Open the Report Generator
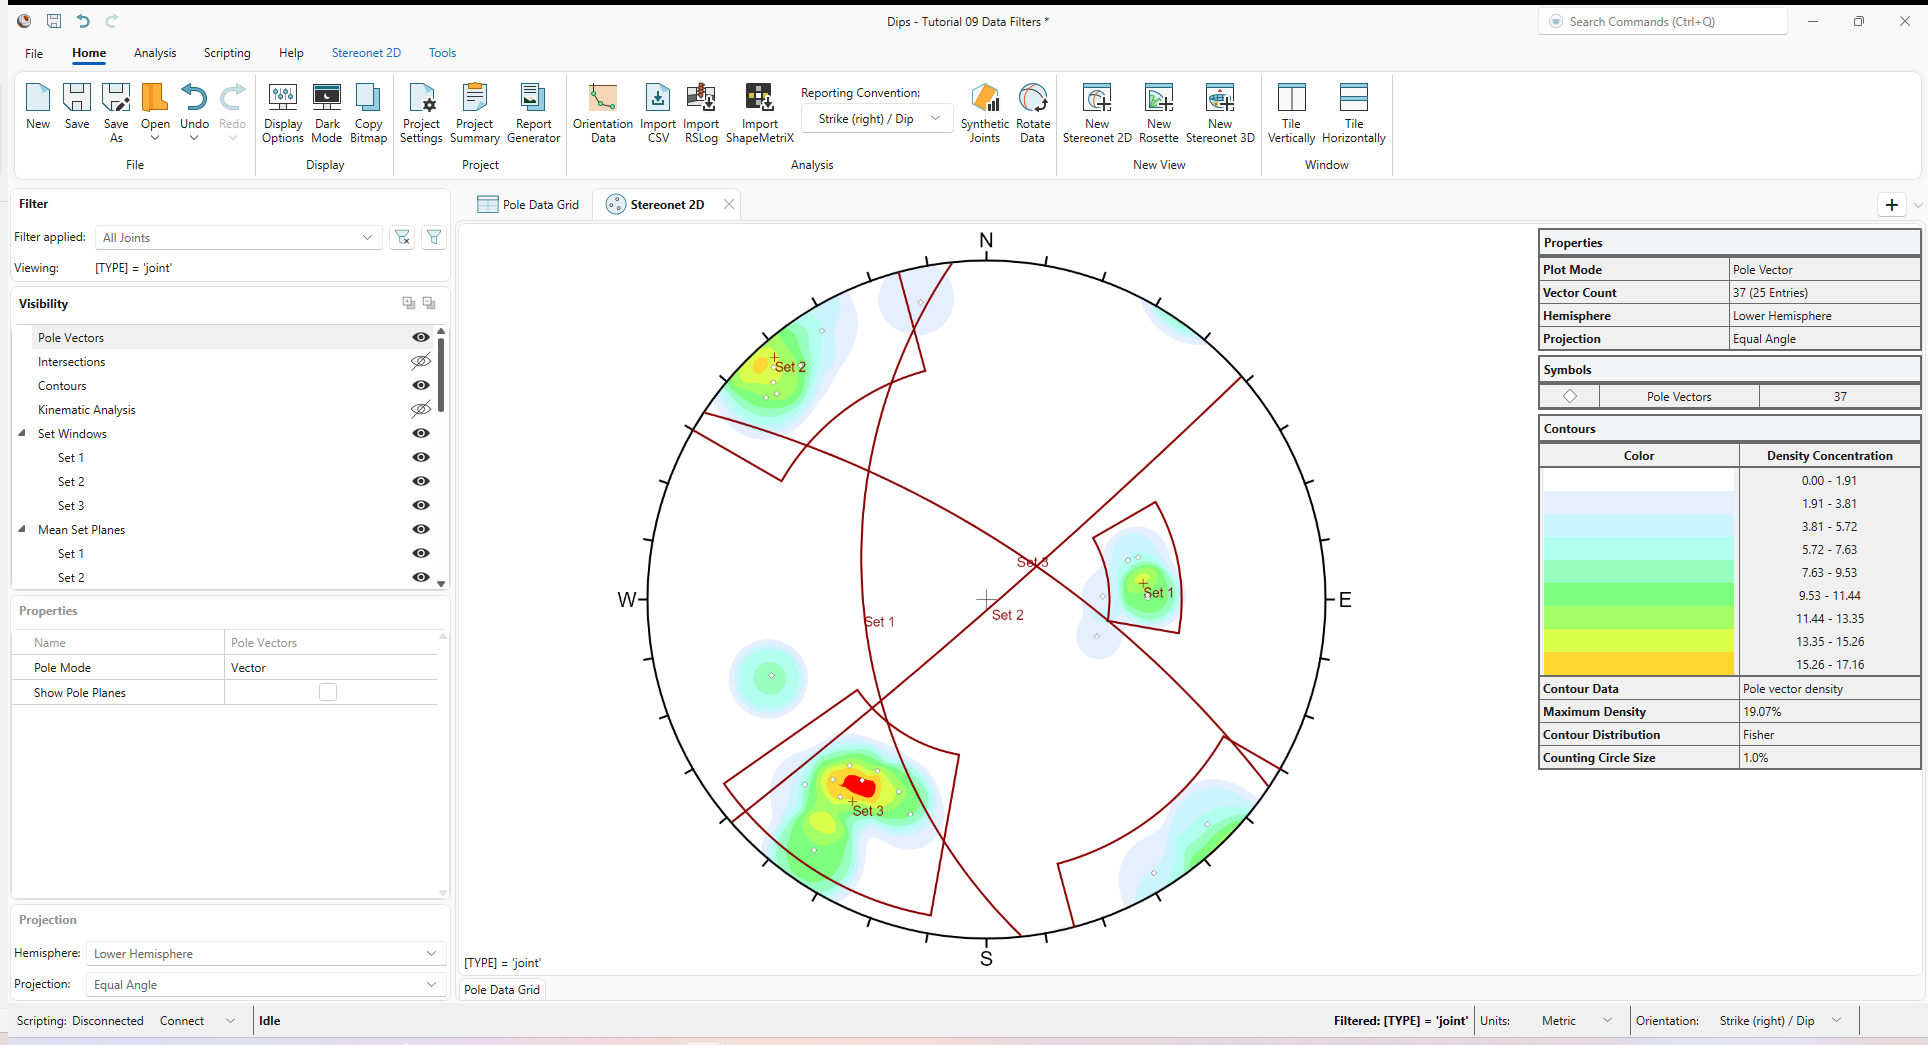 [533, 110]
